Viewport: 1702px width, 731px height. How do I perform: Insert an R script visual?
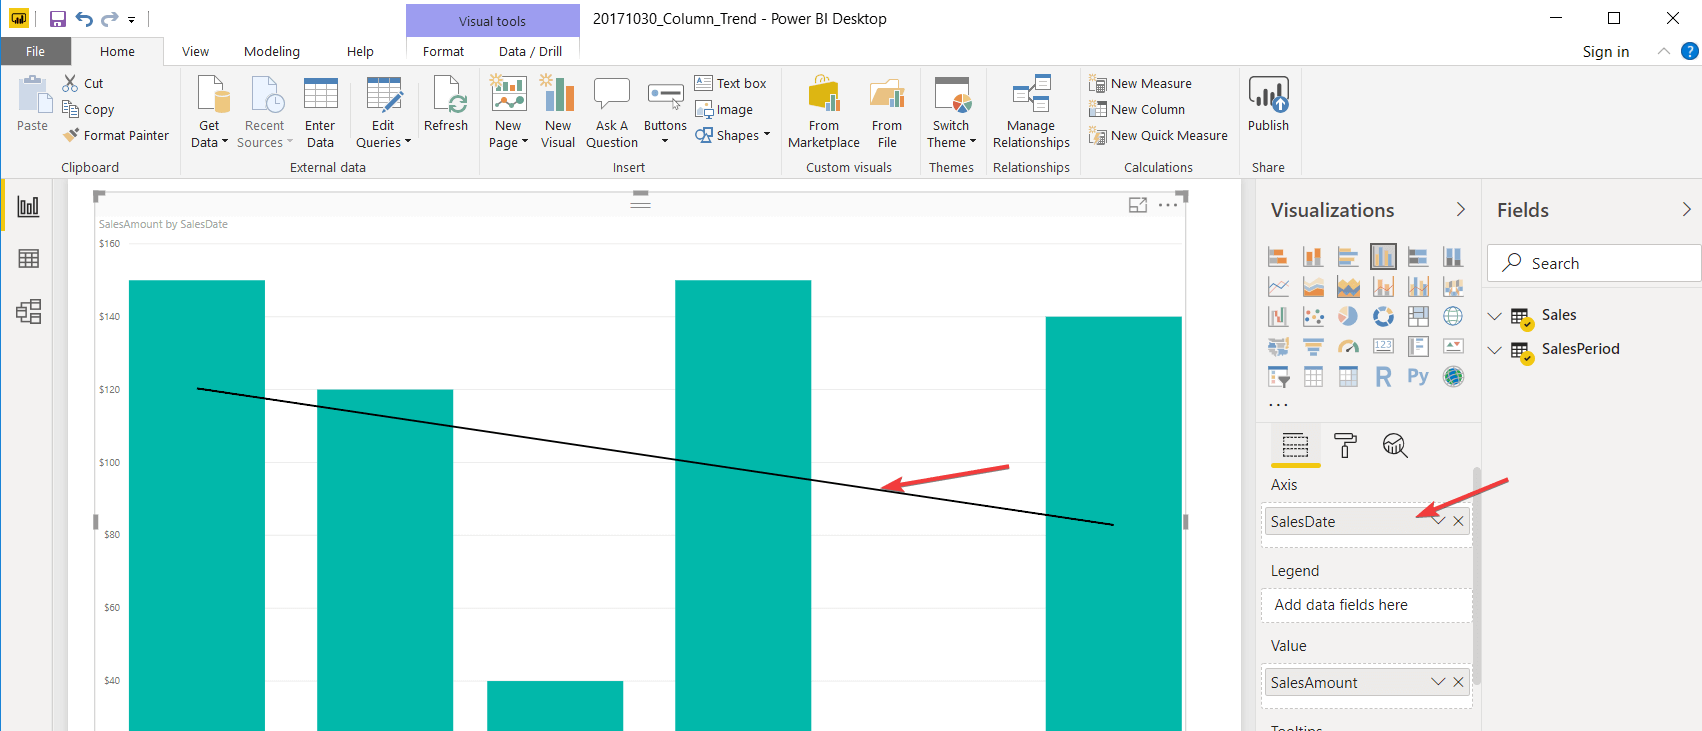[x=1383, y=377]
